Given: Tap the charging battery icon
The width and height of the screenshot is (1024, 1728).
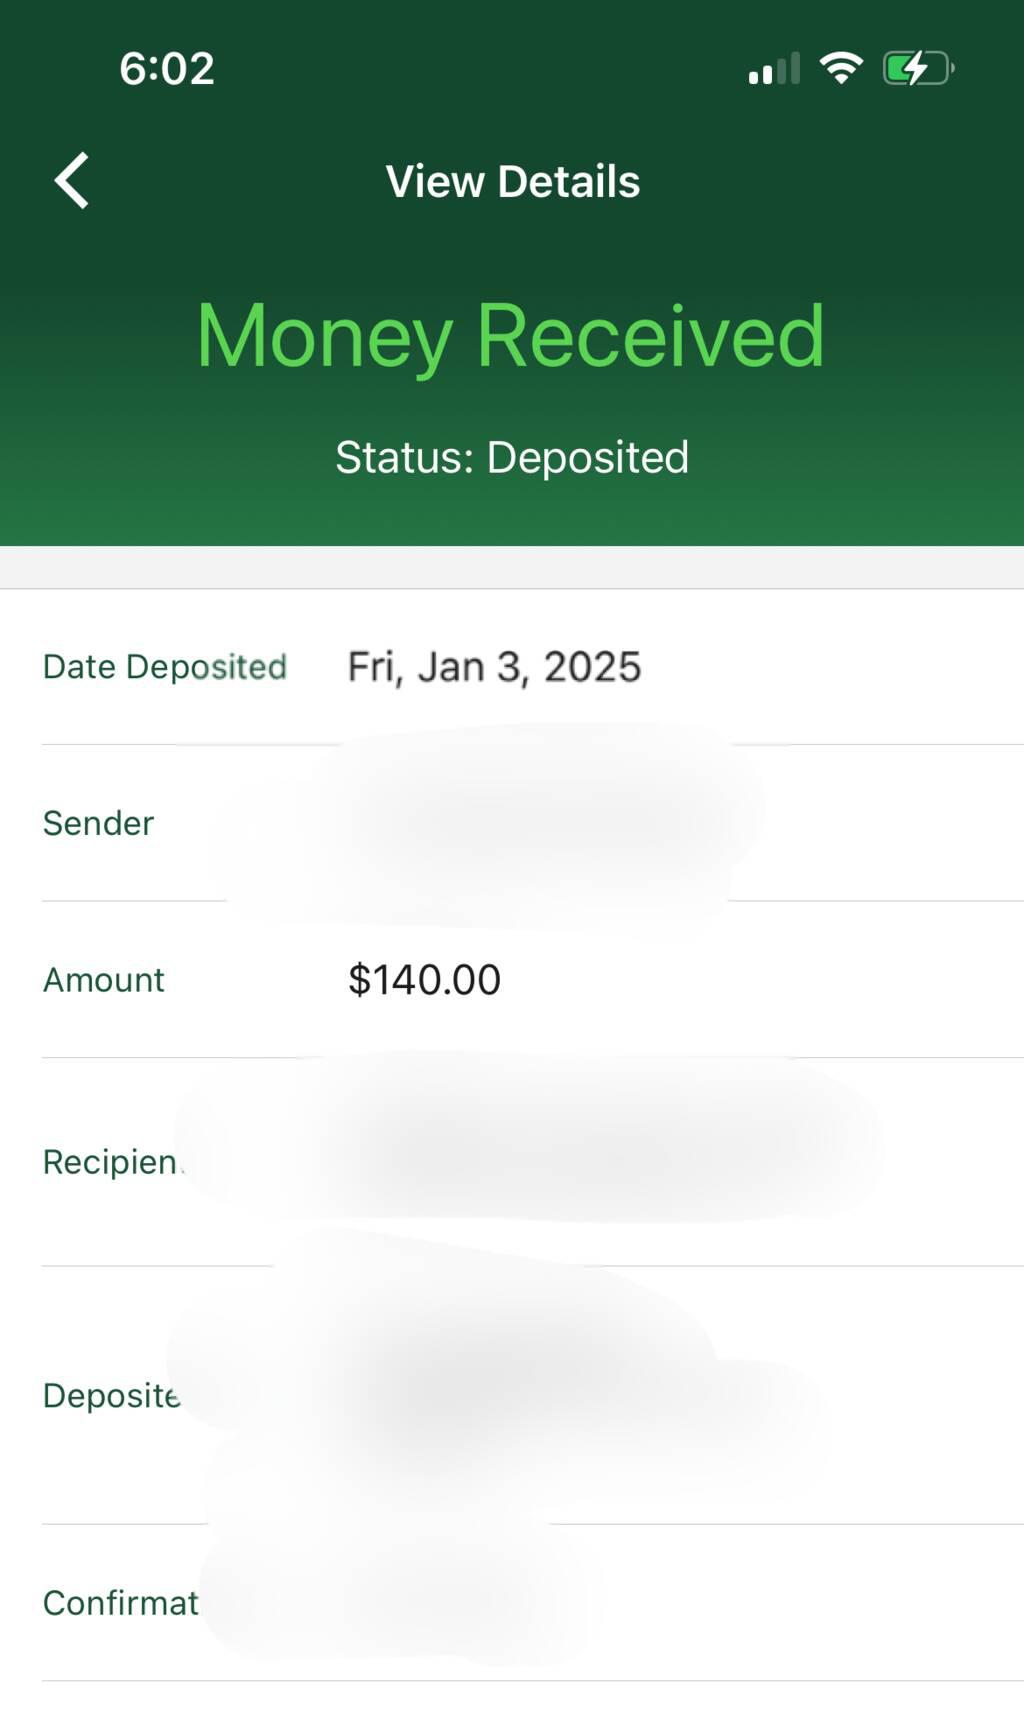Looking at the screenshot, I should pyautogui.click(x=917, y=69).
